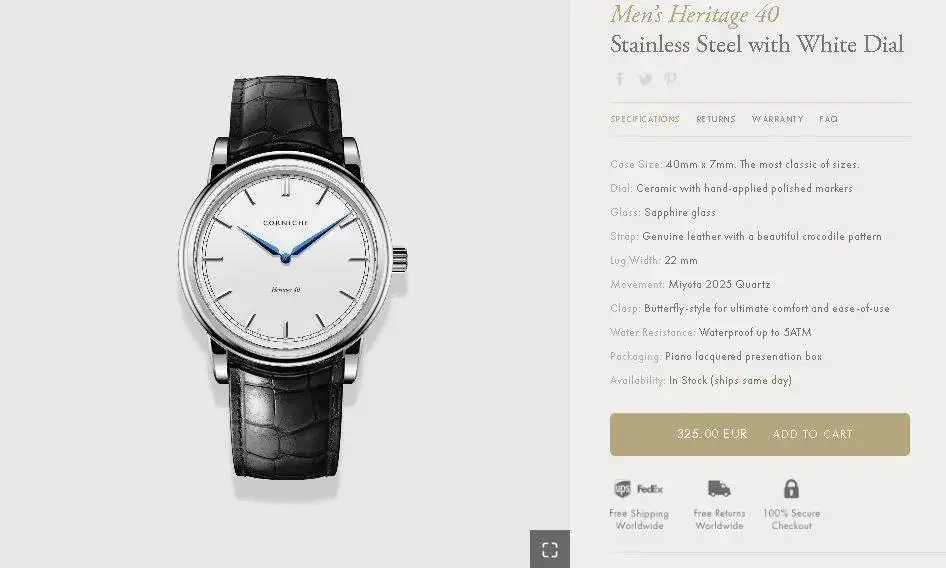Click Stainless Steel with White Dial heading
The image size is (946, 568).
pos(757,45)
